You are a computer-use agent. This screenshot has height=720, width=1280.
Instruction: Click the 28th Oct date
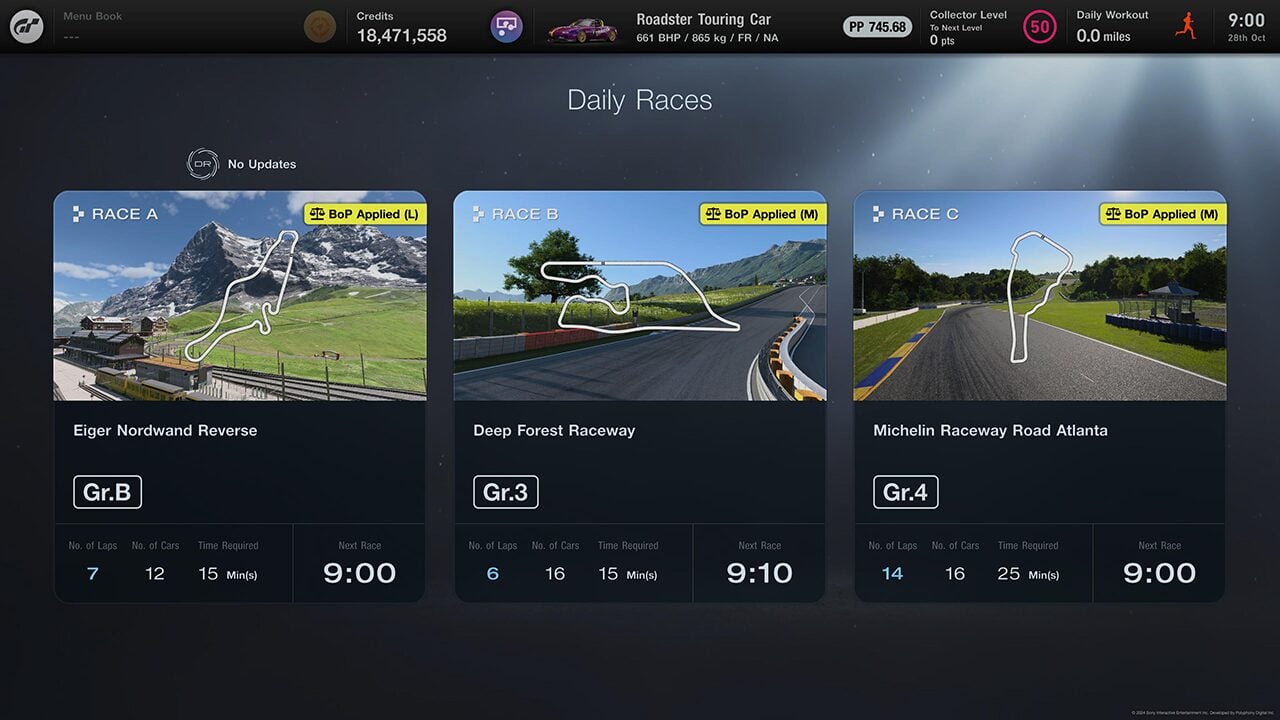[1246, 38]
